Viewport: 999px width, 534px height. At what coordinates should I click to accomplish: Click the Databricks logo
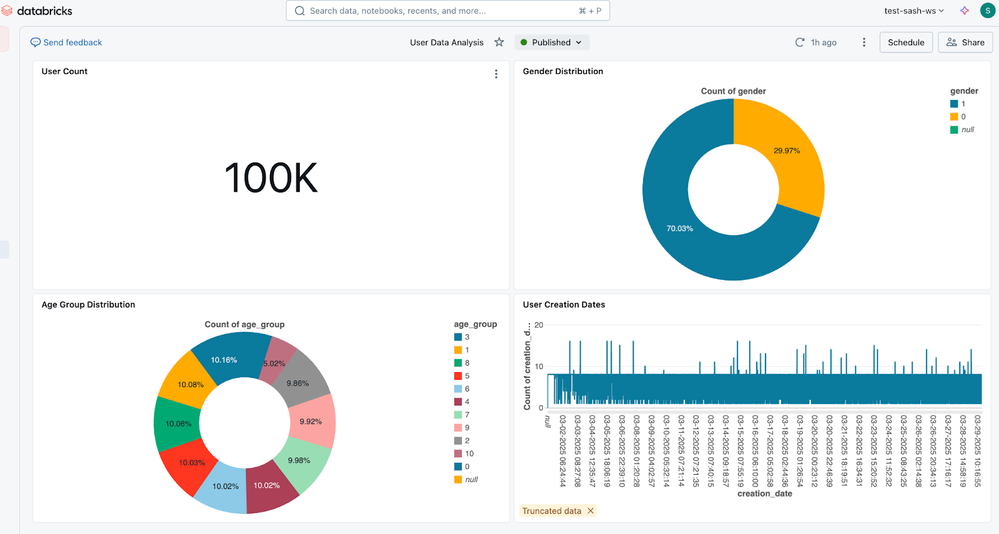38,11
